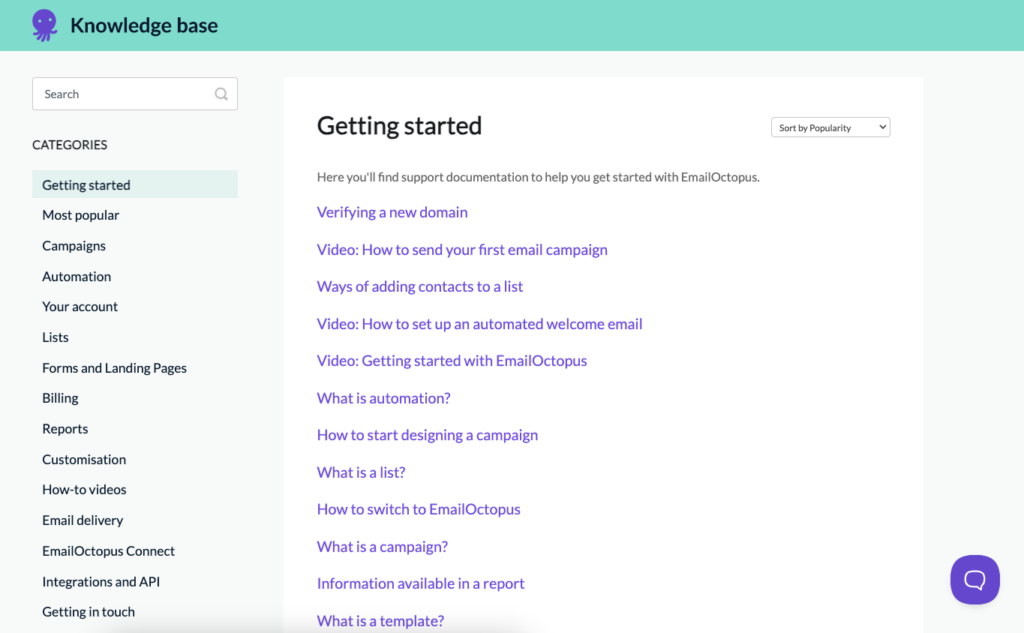Click the EmailOctopus octopus logo
The width and height of the screenshot is (1024, 633).
point(44,25)
